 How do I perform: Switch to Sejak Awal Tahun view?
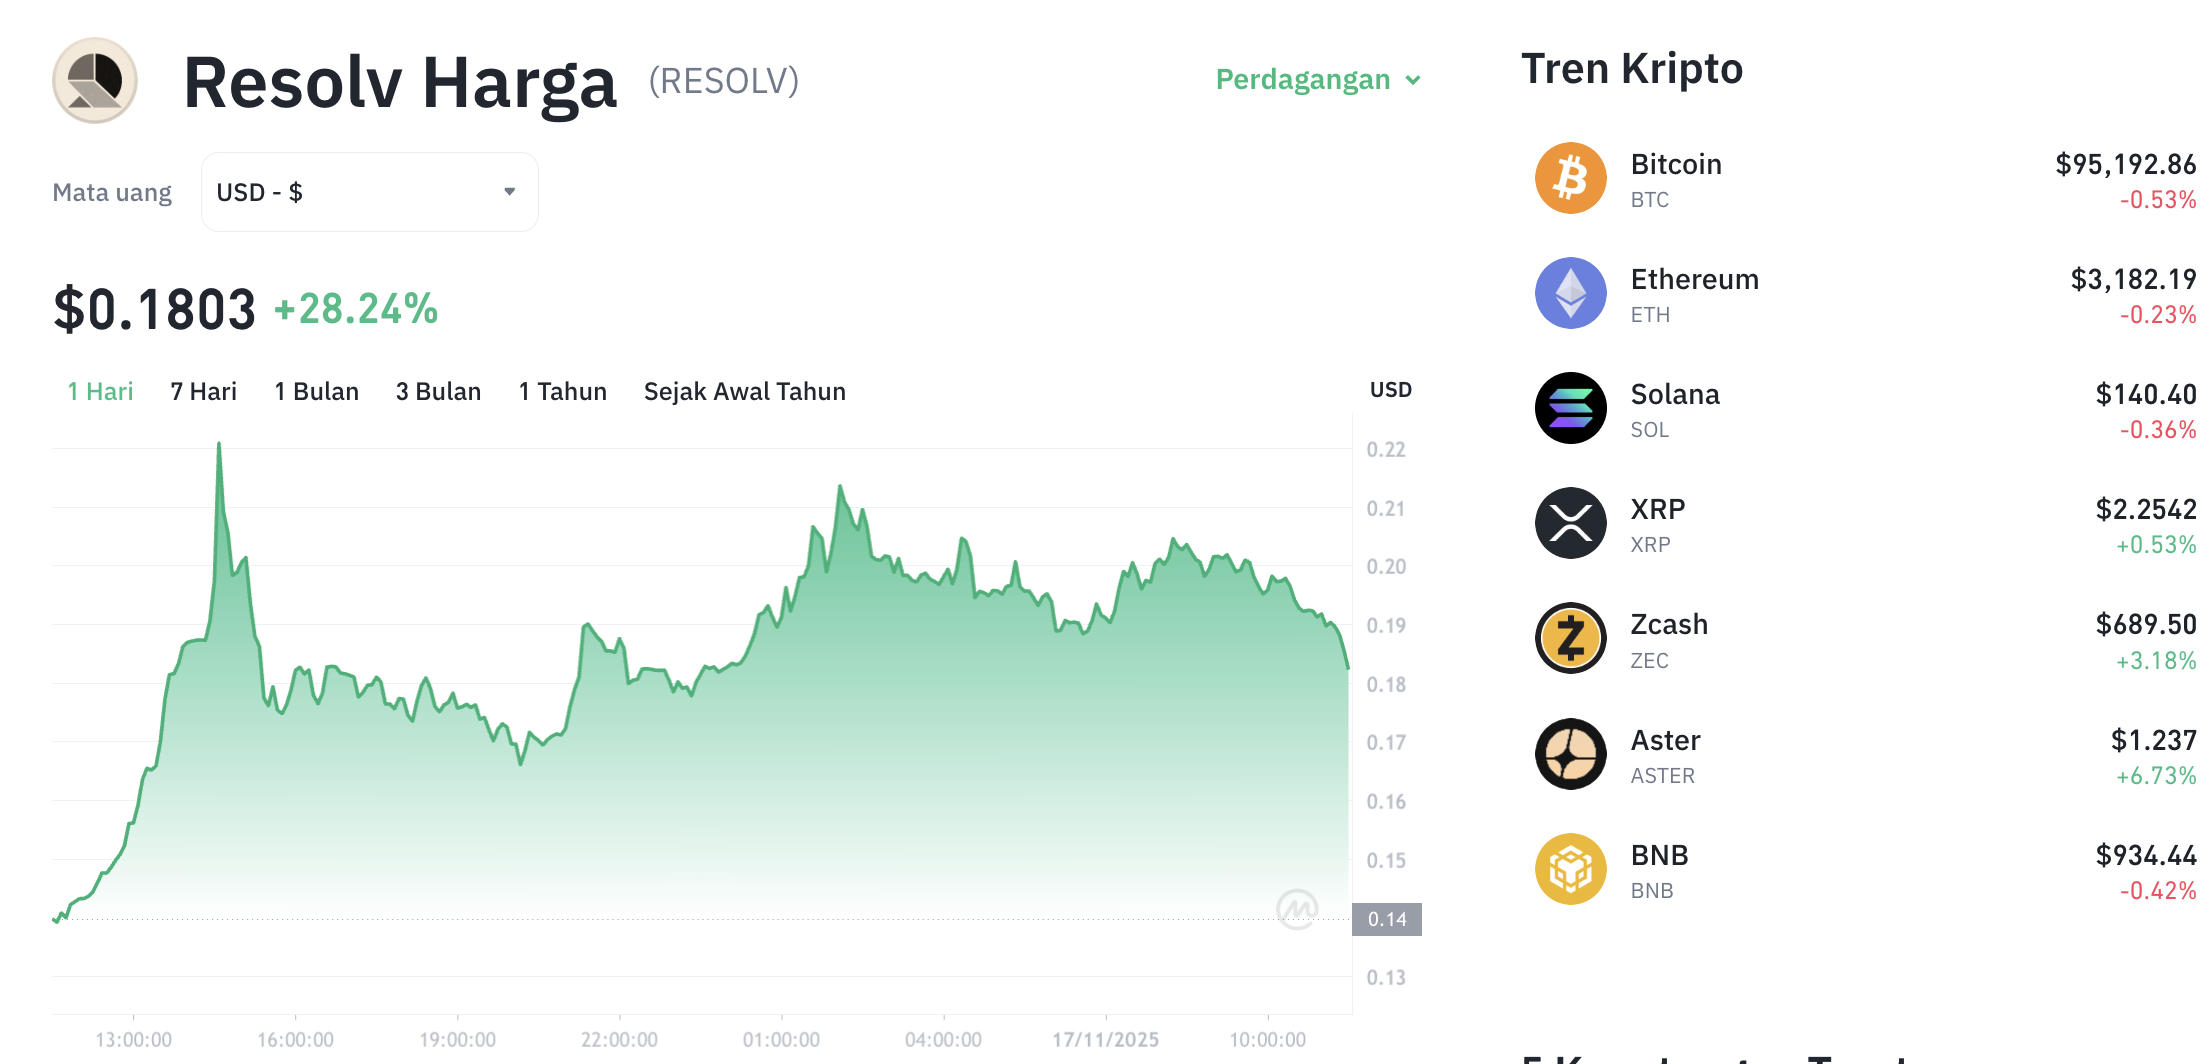coord(744,391)
